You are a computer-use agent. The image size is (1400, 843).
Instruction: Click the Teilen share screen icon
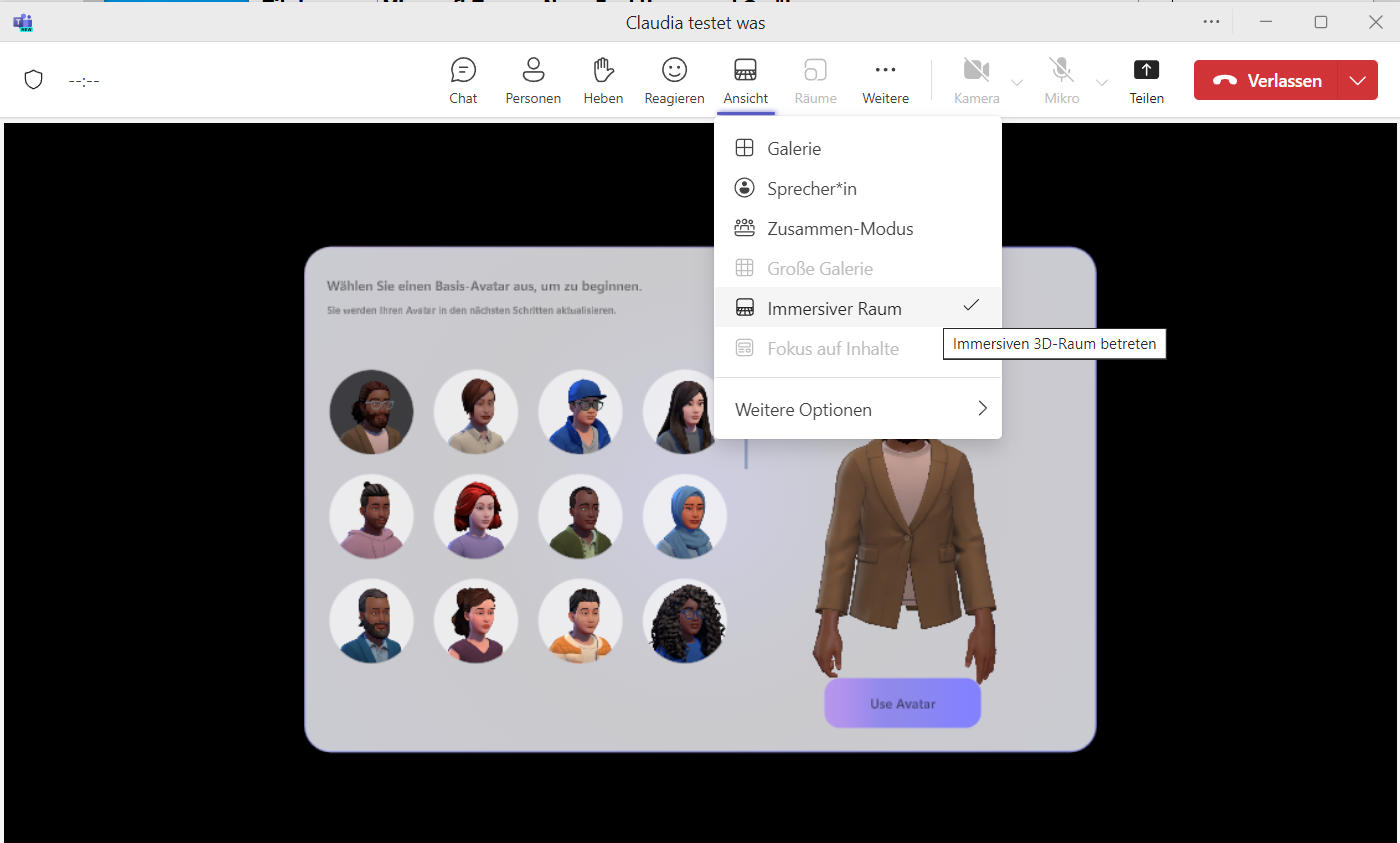click(1146, 70)
